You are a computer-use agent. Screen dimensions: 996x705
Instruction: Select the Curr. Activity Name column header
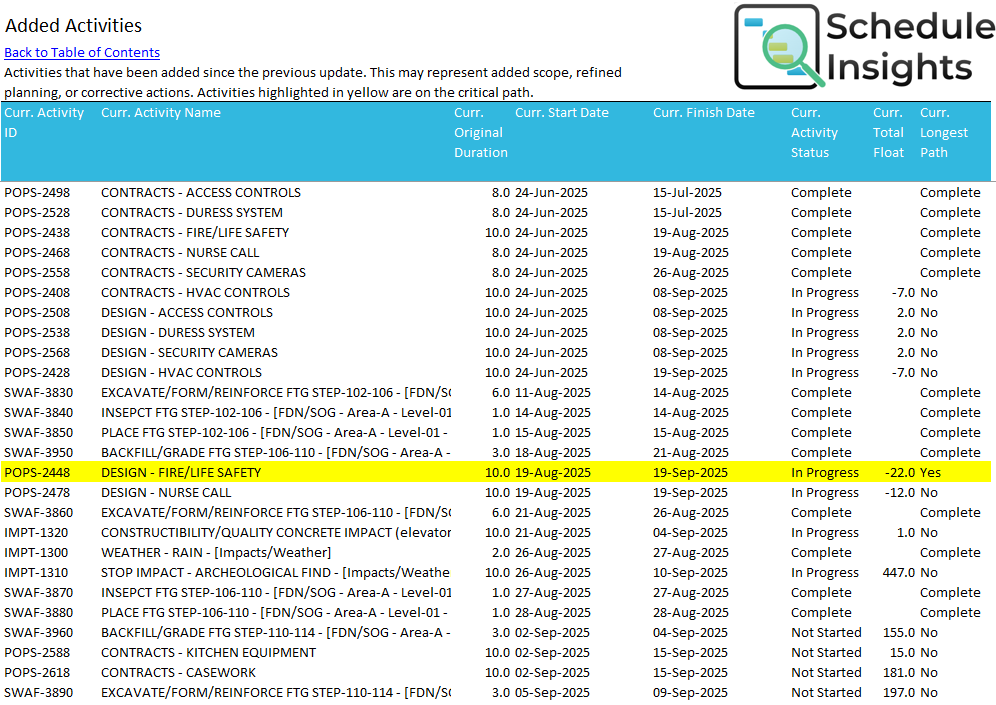161,113
